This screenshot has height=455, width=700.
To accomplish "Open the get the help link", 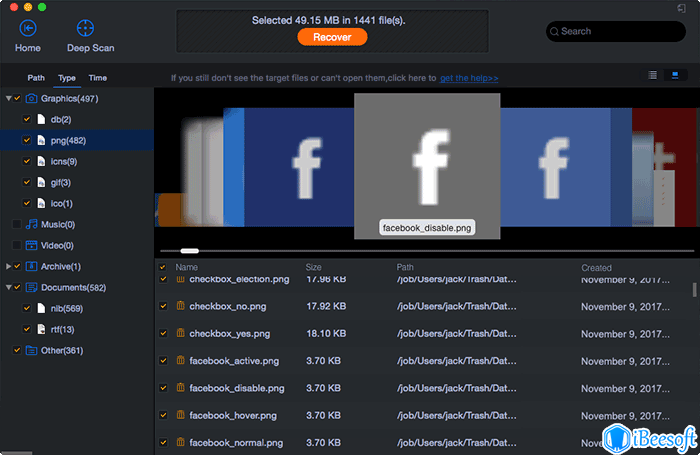I will (469, 78).
